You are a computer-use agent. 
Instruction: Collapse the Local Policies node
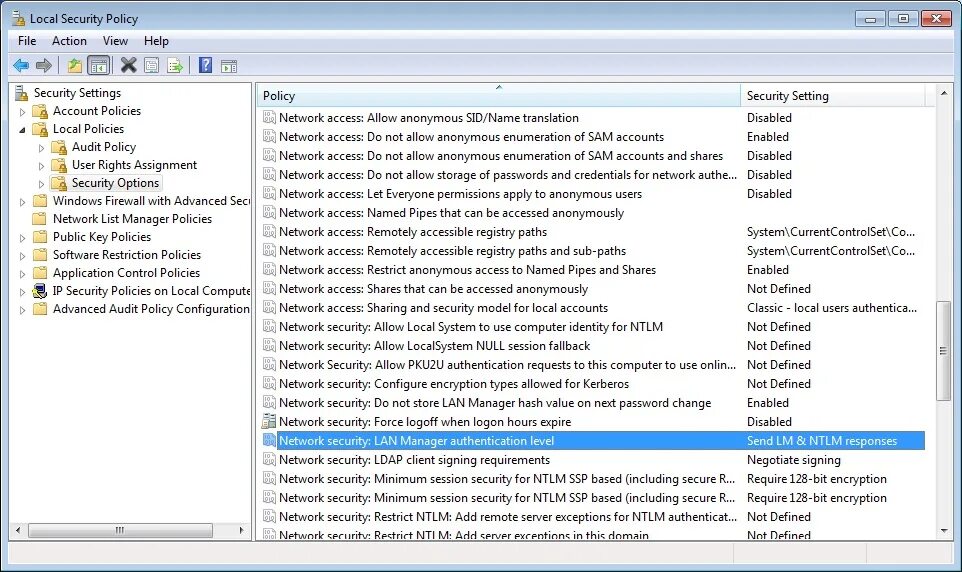(22, 129)
